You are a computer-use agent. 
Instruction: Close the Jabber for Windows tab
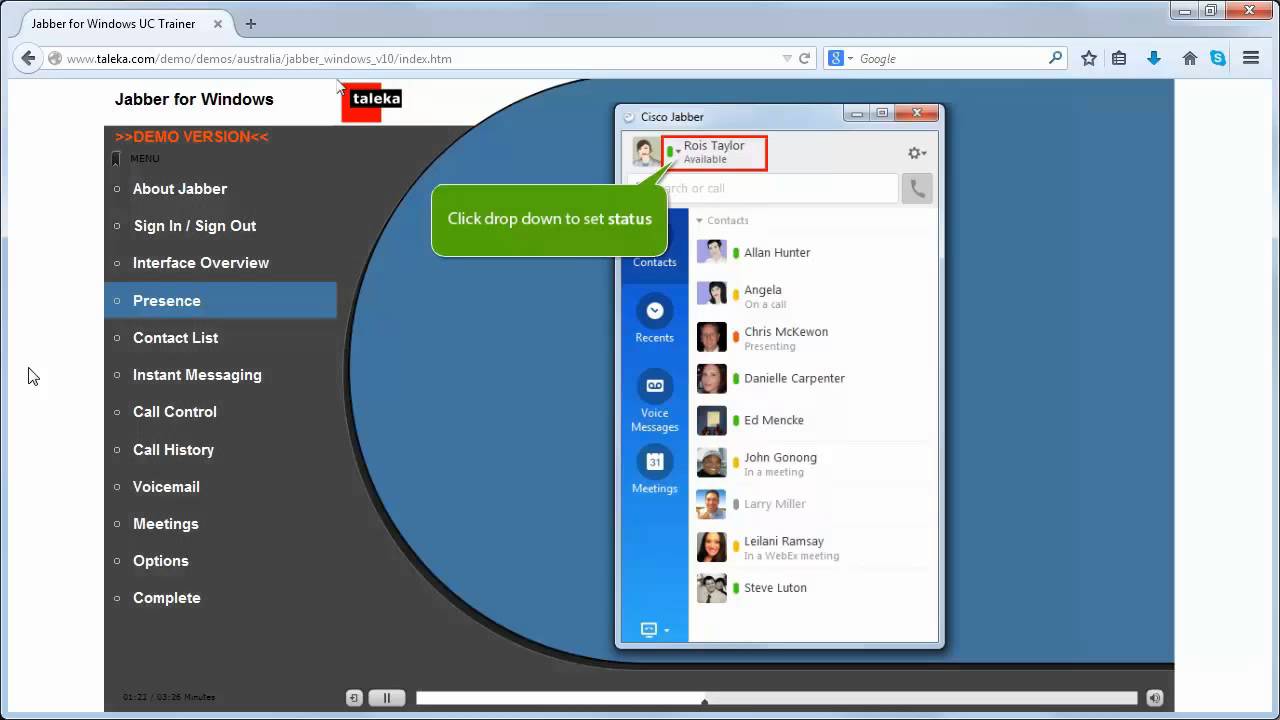pos(217,24)
